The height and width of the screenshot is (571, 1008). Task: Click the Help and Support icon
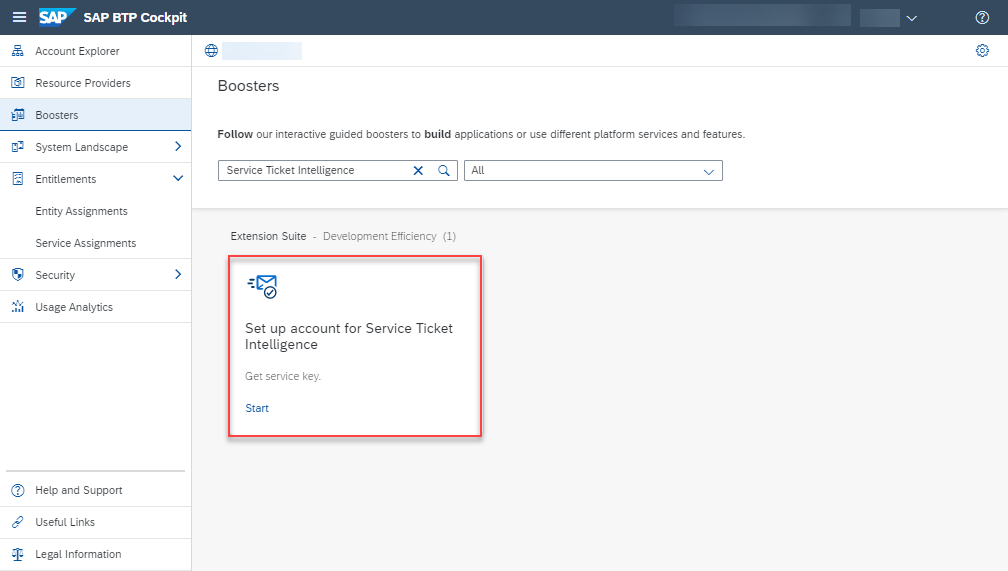(18, 490)
